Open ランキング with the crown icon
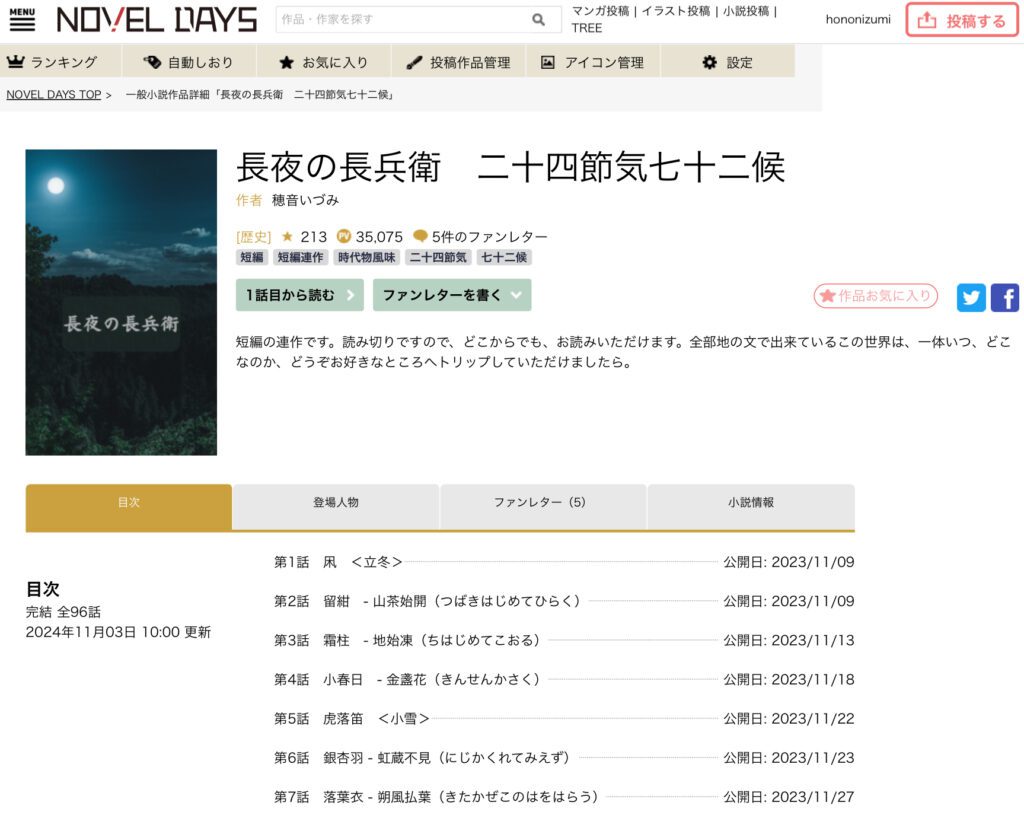The height and width of the screenshot is (815, 1024). click(52, 62)
